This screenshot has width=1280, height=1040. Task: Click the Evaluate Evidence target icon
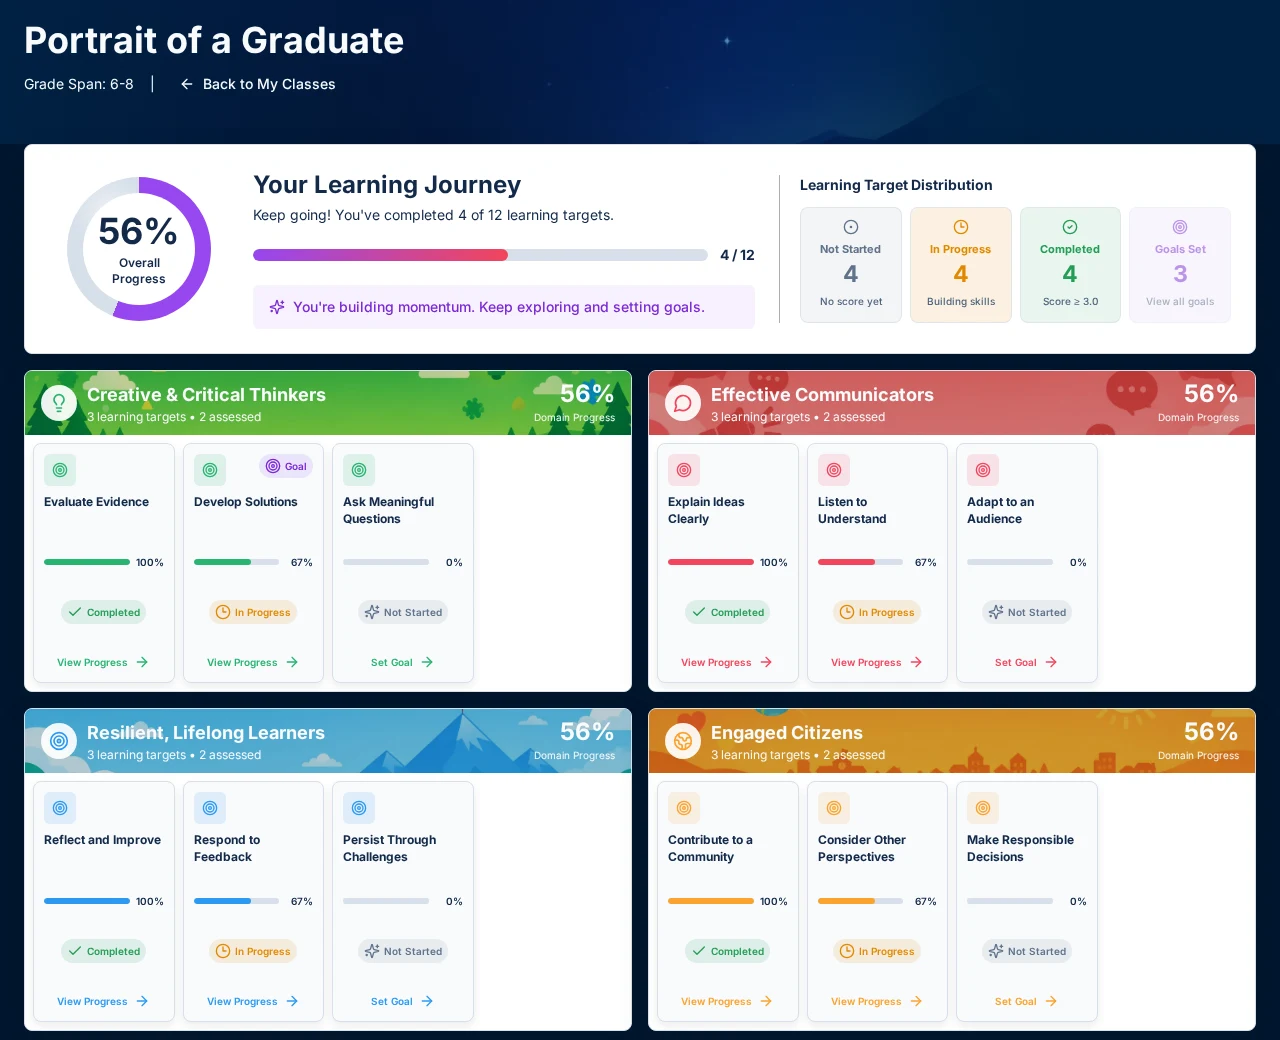tap(60, 470)
